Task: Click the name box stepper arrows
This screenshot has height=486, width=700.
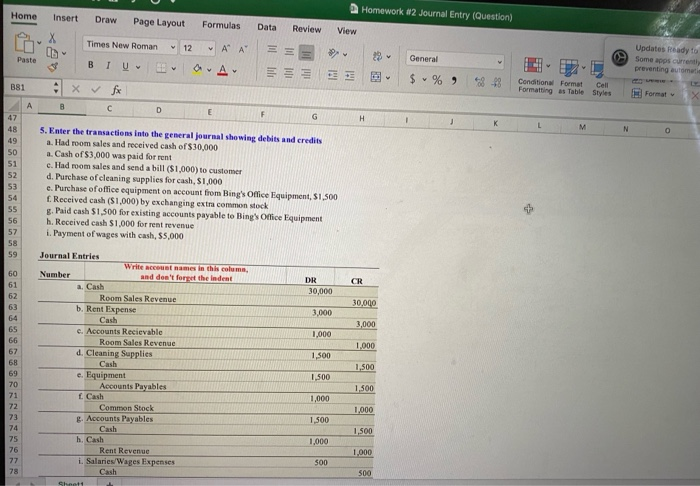Action: pos(56,88)
